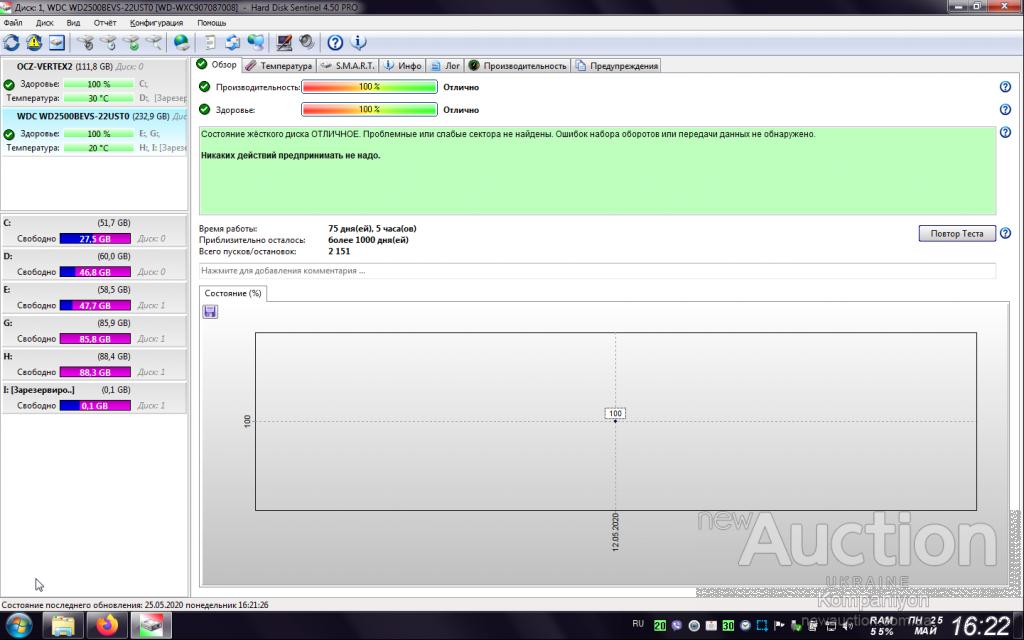Image resolution: width=1024 pixels, height=640 pixels.
Task: Click the disk with stopwatch toolbar icon
Action: coord(85,42)
